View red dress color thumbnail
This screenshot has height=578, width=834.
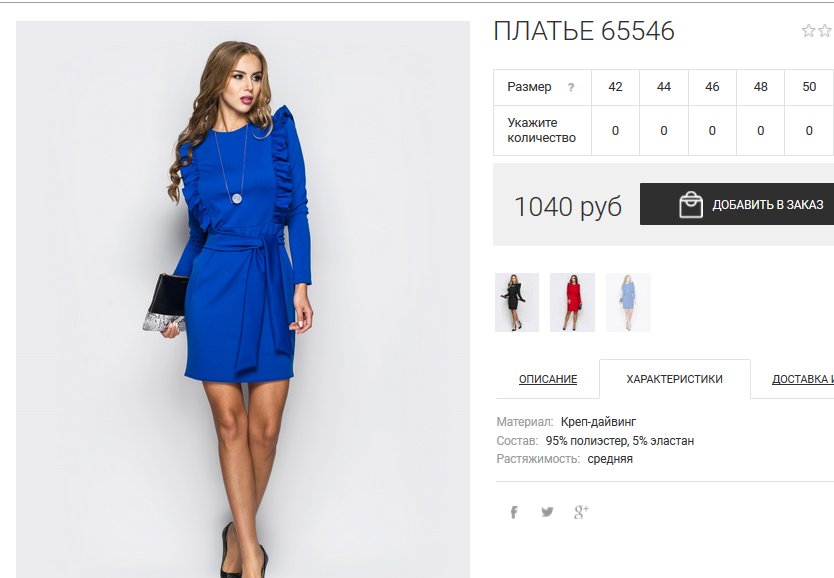click(x=572, y=303)
